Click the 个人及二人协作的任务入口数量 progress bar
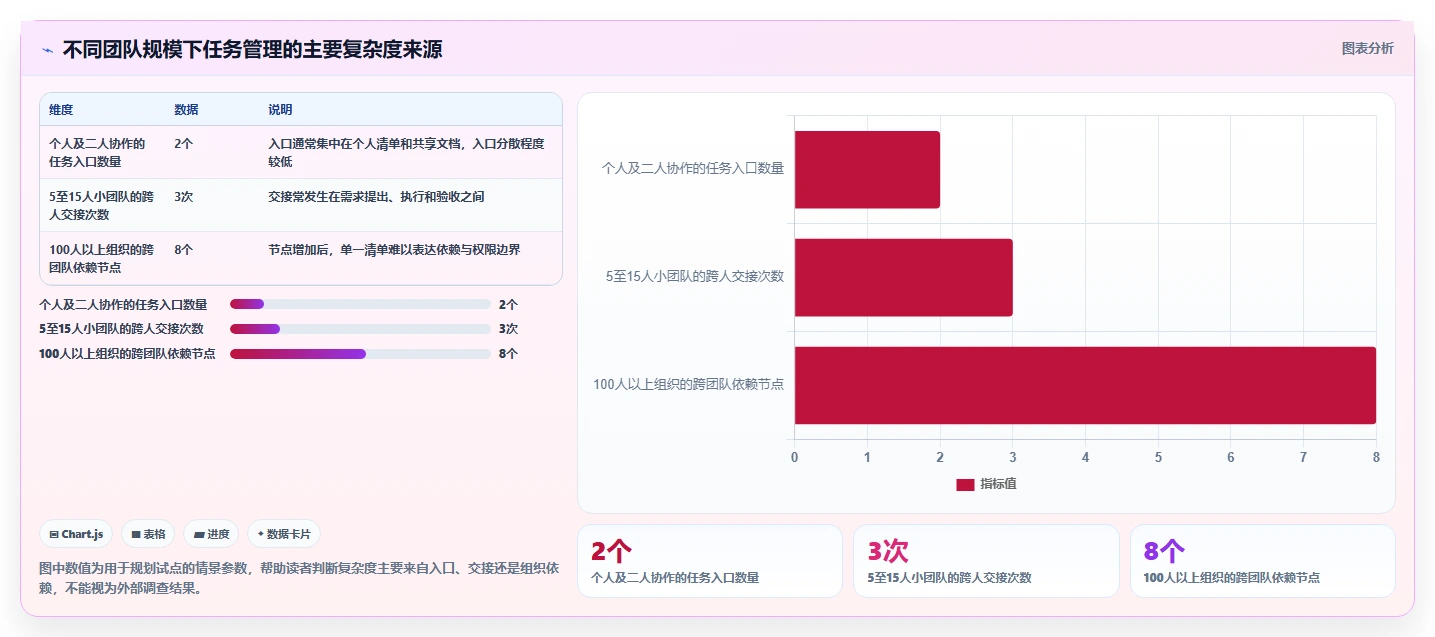 coord(360,304)
